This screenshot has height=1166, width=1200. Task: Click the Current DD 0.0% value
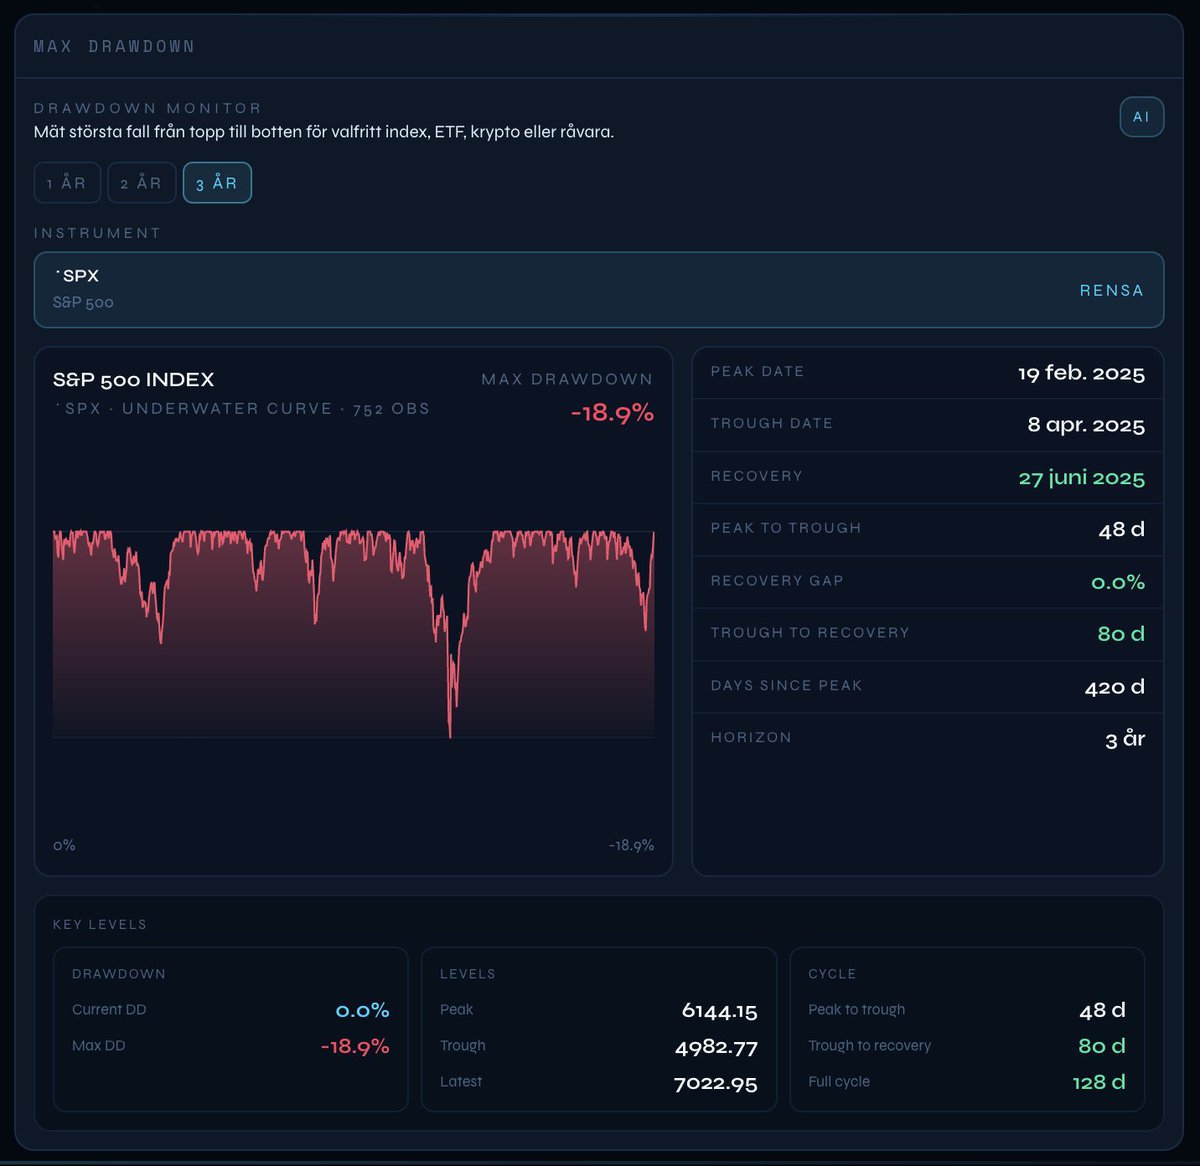362,1011
